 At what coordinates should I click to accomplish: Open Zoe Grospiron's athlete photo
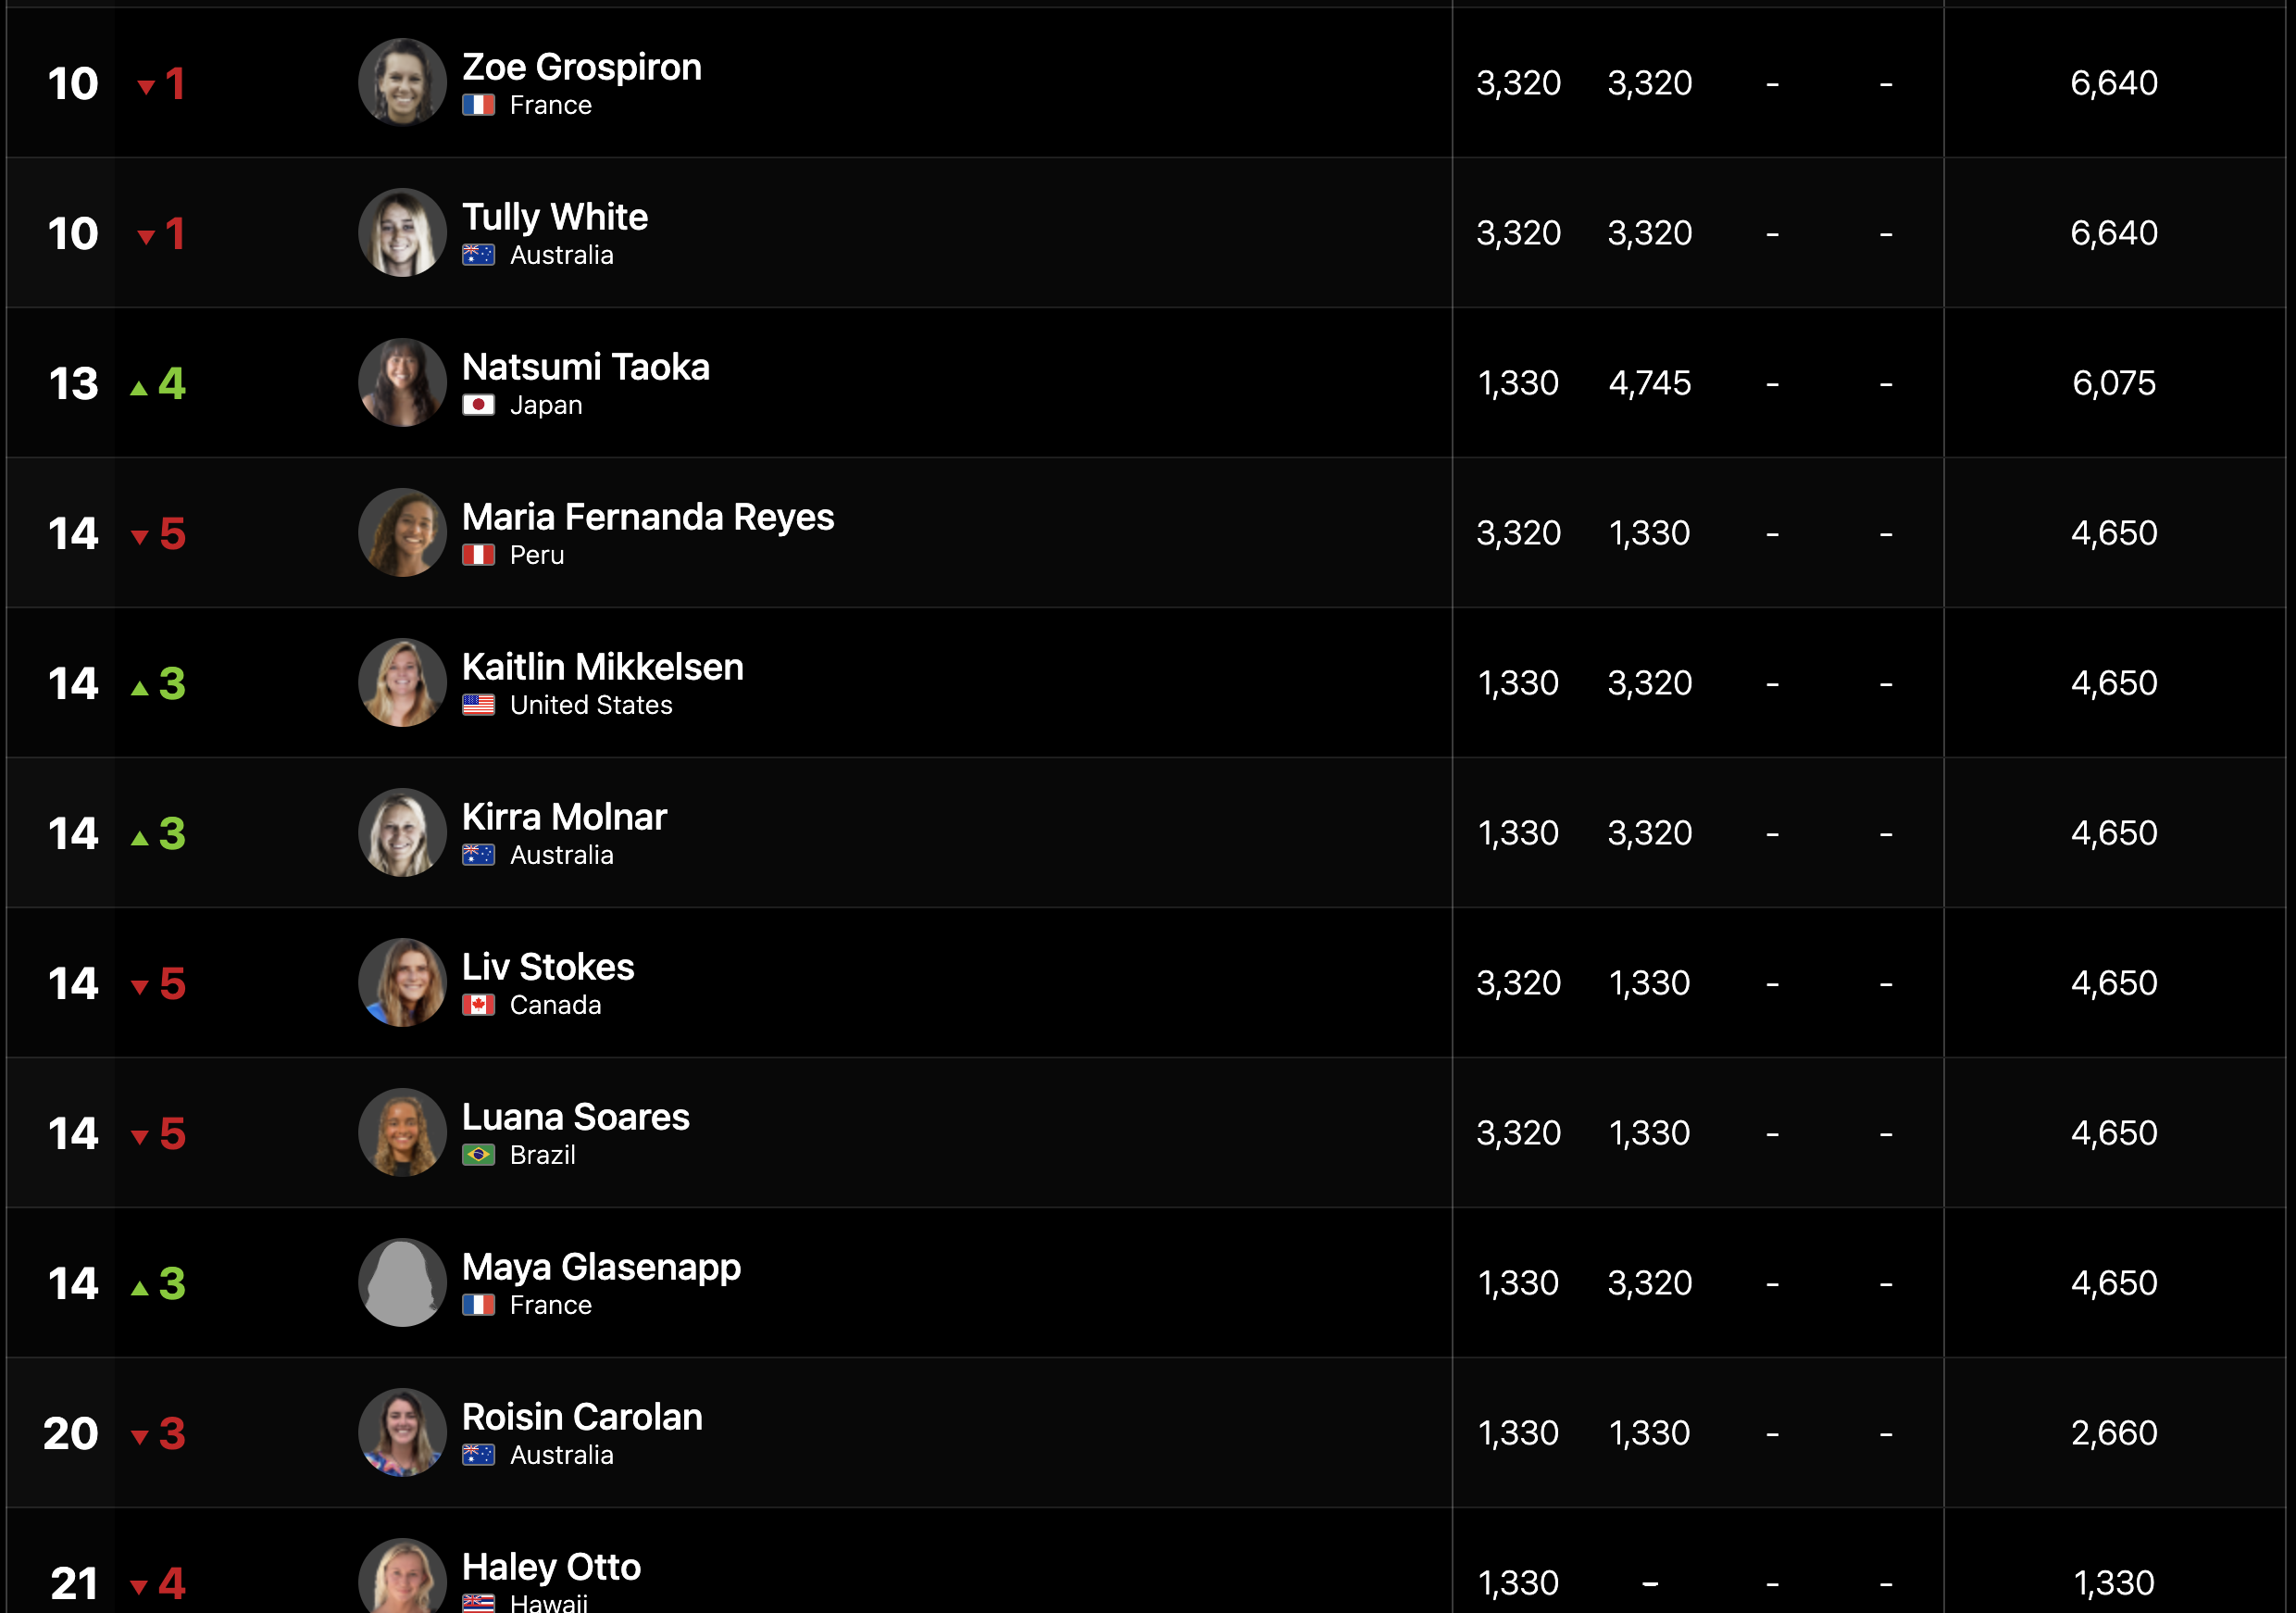tap(402, 82)
